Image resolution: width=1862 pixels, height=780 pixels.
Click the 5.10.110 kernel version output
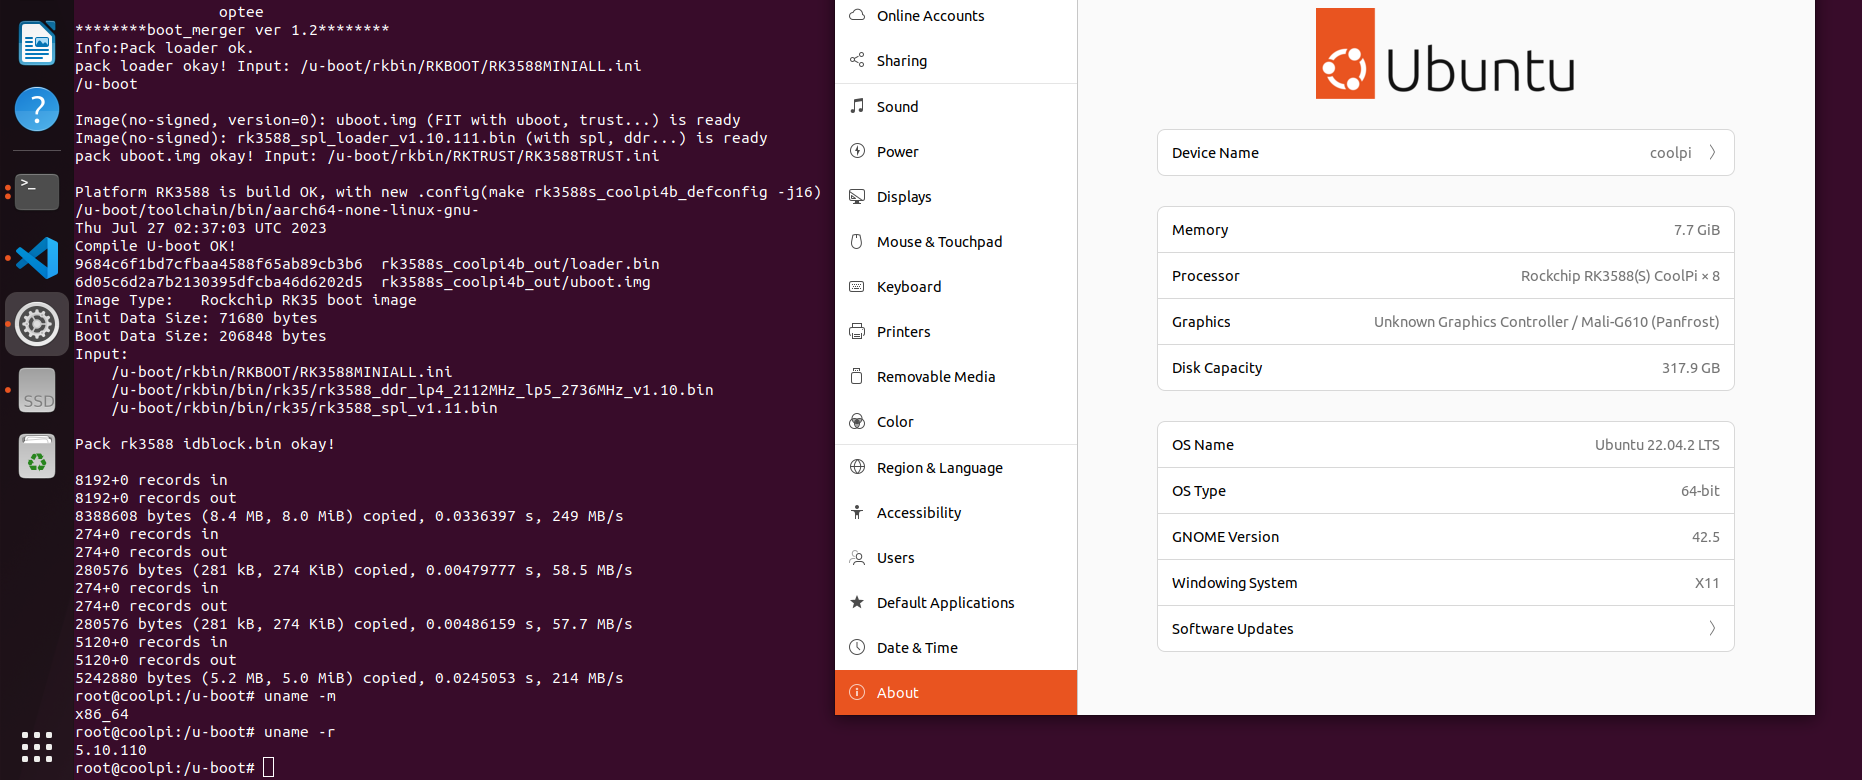[x=111, y=749]
